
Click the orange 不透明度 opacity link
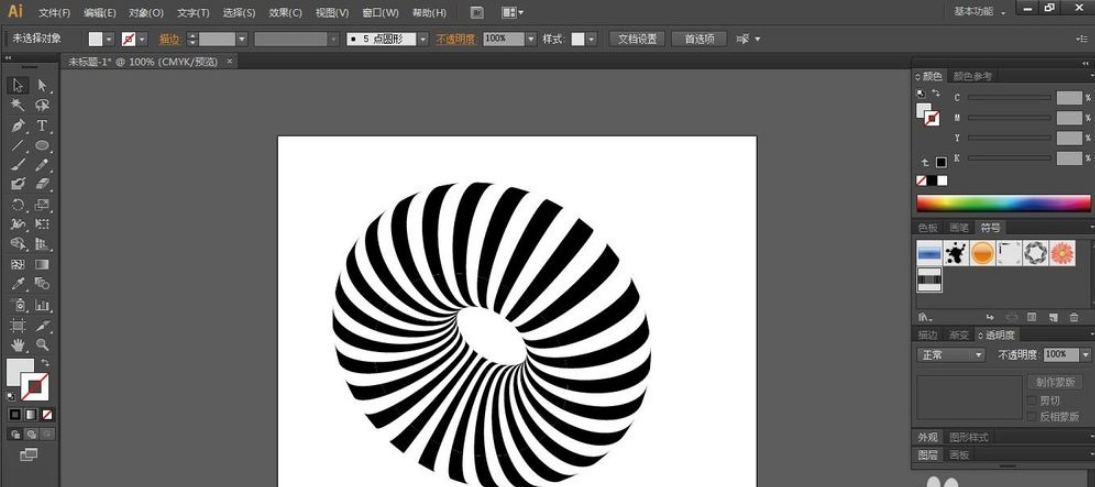[455, 39]
